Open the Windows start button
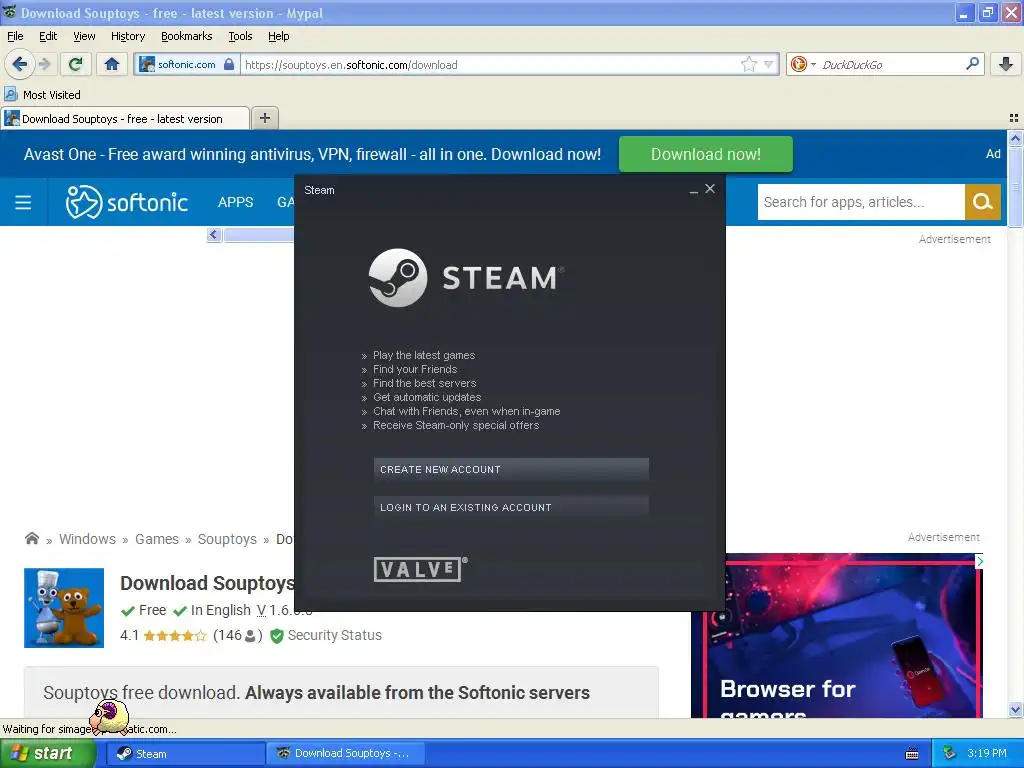 [x=47, y=753]
